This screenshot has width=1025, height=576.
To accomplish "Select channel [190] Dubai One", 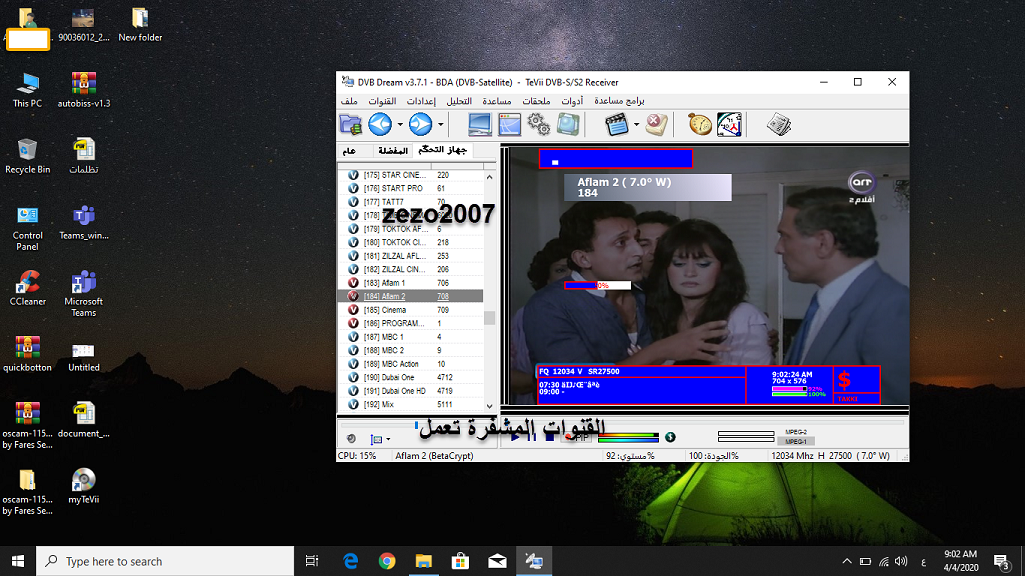I will (x=411, y=377).
